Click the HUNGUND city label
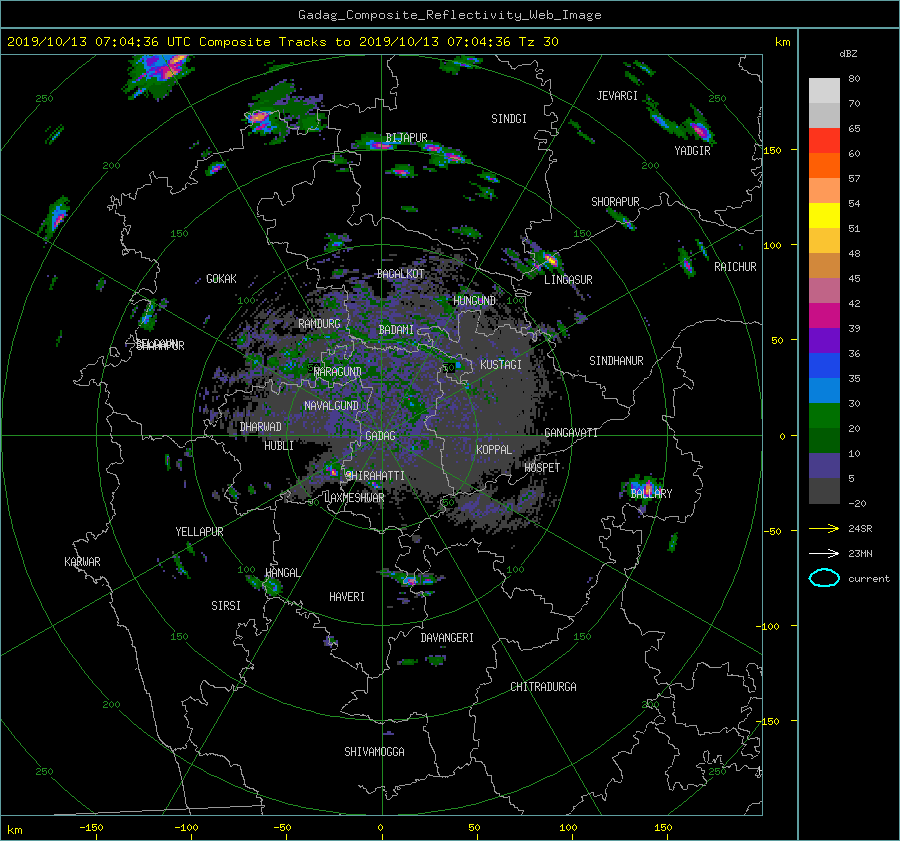This screenshot has width=900, height=841. pos(474,300)
